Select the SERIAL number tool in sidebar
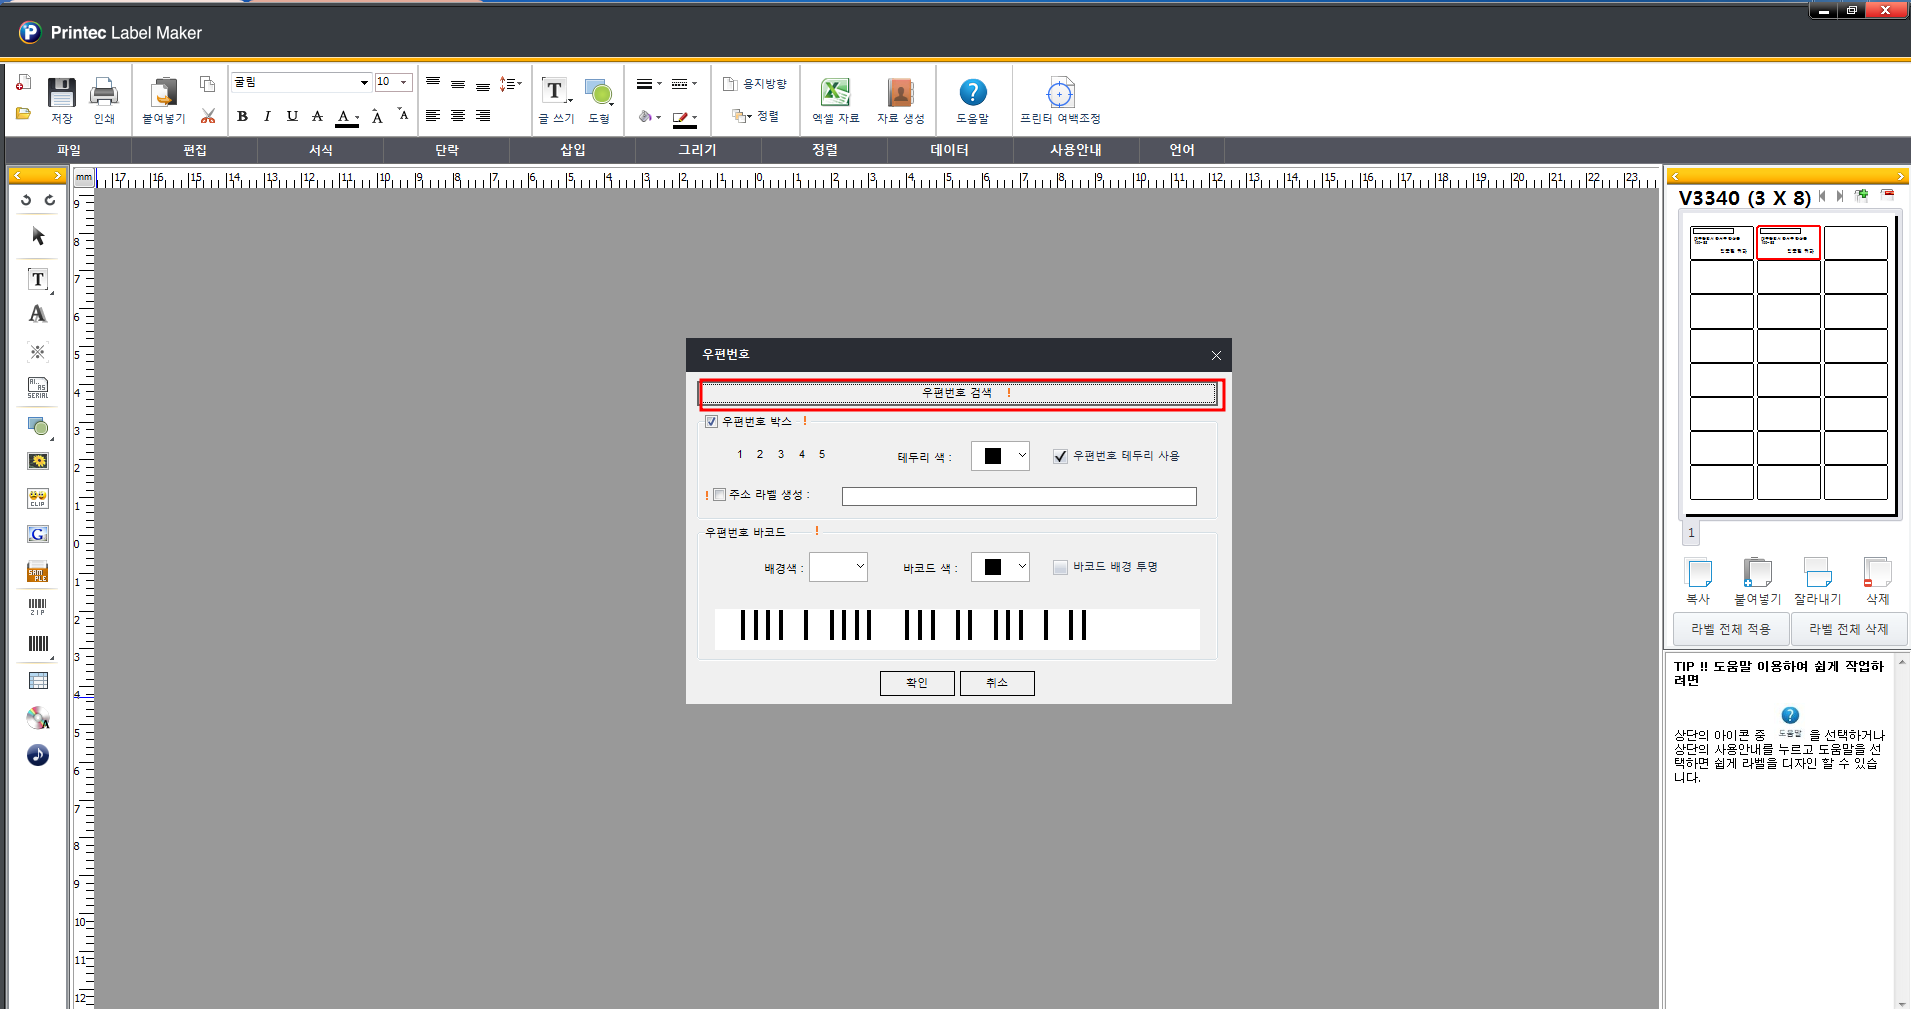This screenshot has width=1911, height=1009. (x=38, y=388)
